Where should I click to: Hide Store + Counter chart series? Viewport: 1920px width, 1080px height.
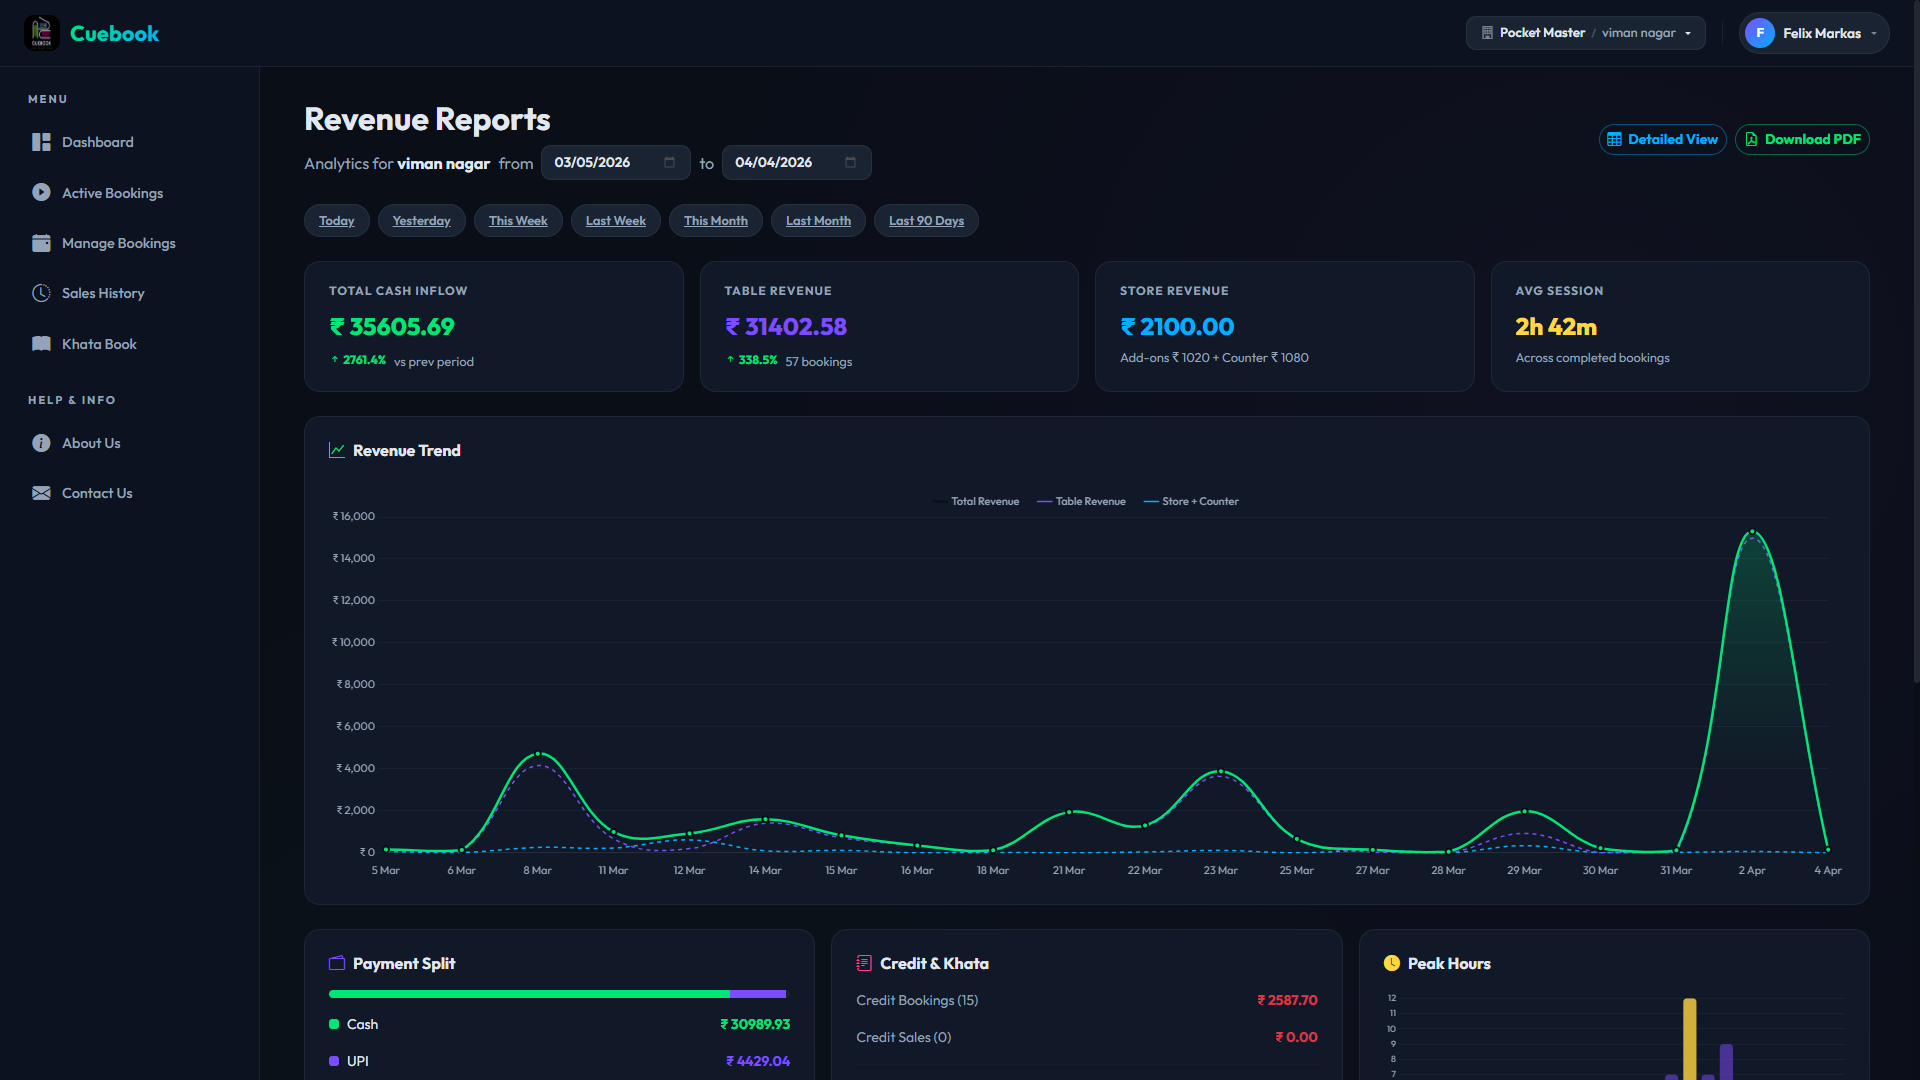pos(1192,502)
